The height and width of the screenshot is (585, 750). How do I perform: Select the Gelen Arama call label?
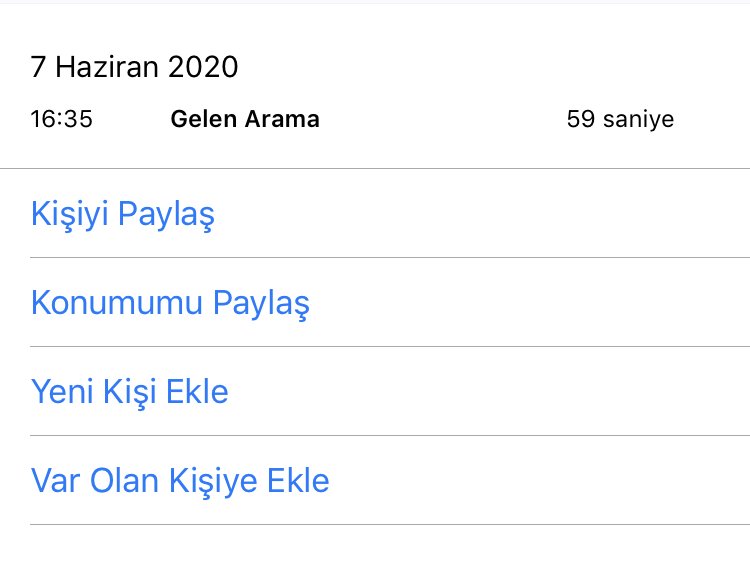click(x=245, y=120)
